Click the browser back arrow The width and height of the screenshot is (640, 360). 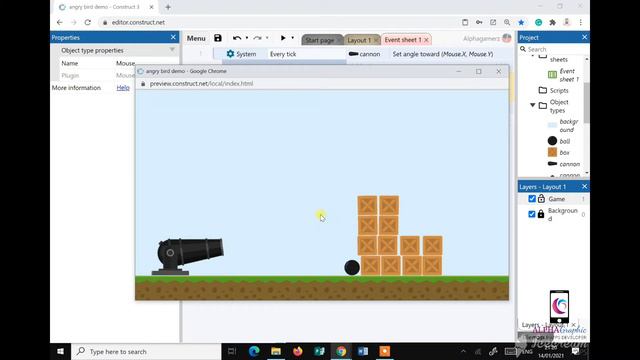pyautogui.click(x=60, y=22)
